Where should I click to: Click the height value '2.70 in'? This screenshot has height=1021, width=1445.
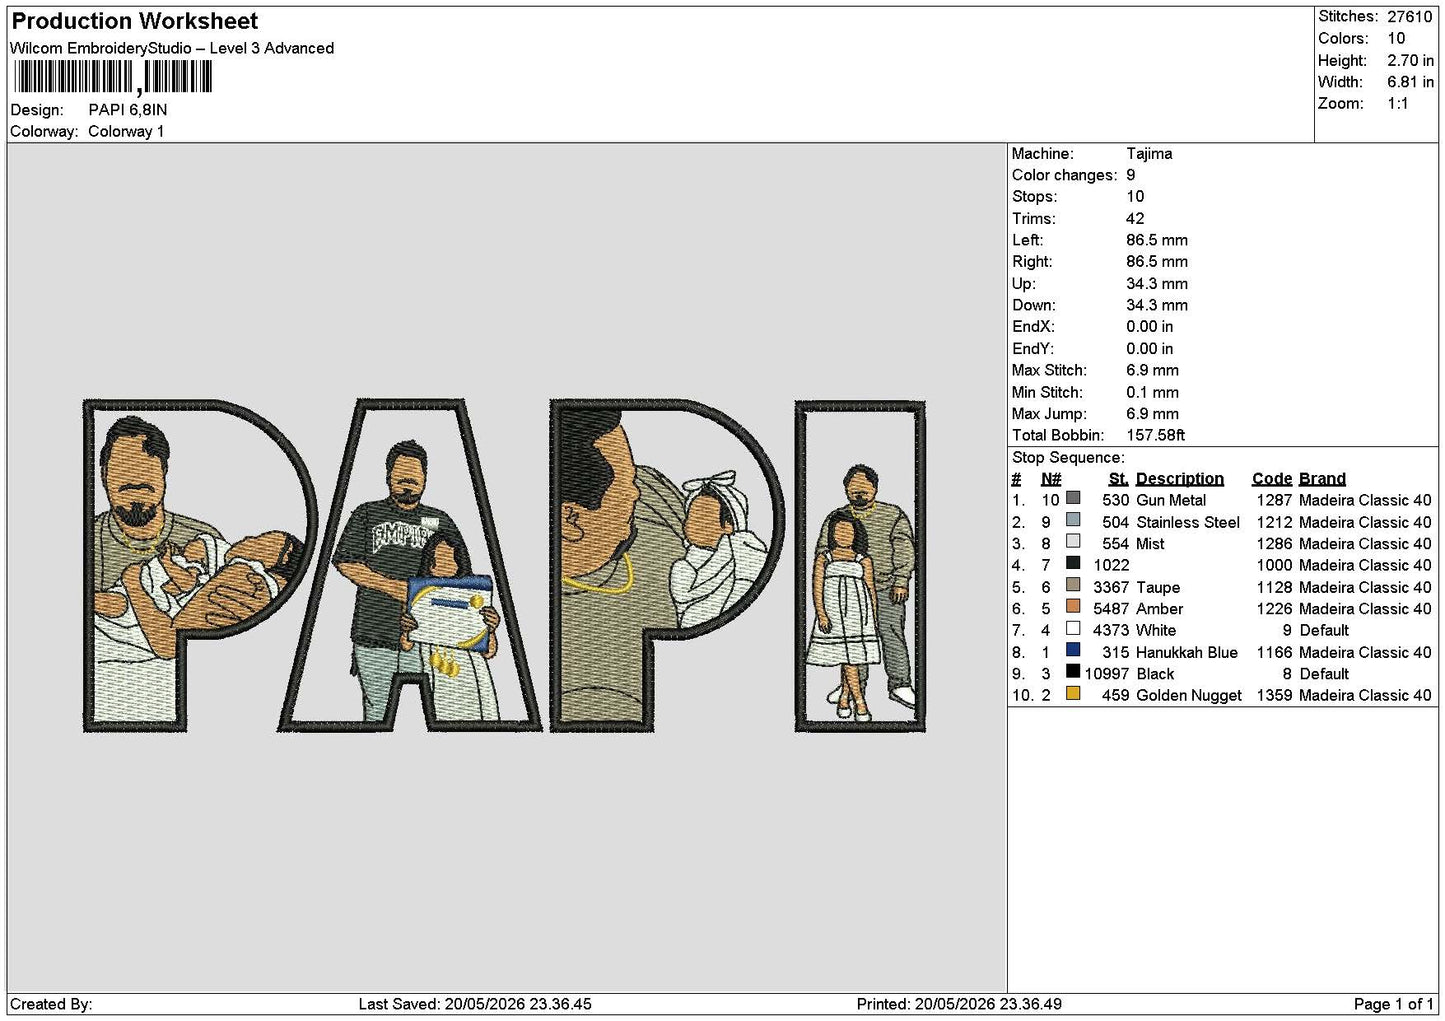pos(1410,60)
